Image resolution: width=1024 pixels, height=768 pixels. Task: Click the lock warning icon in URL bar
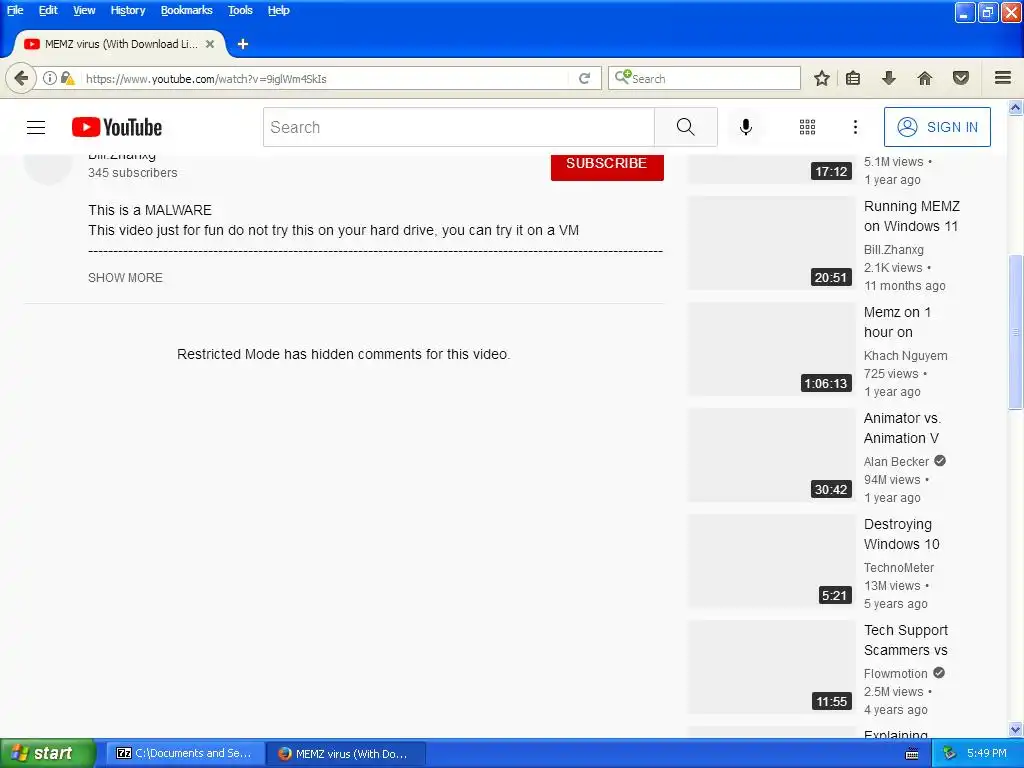(x=67, y=78)
